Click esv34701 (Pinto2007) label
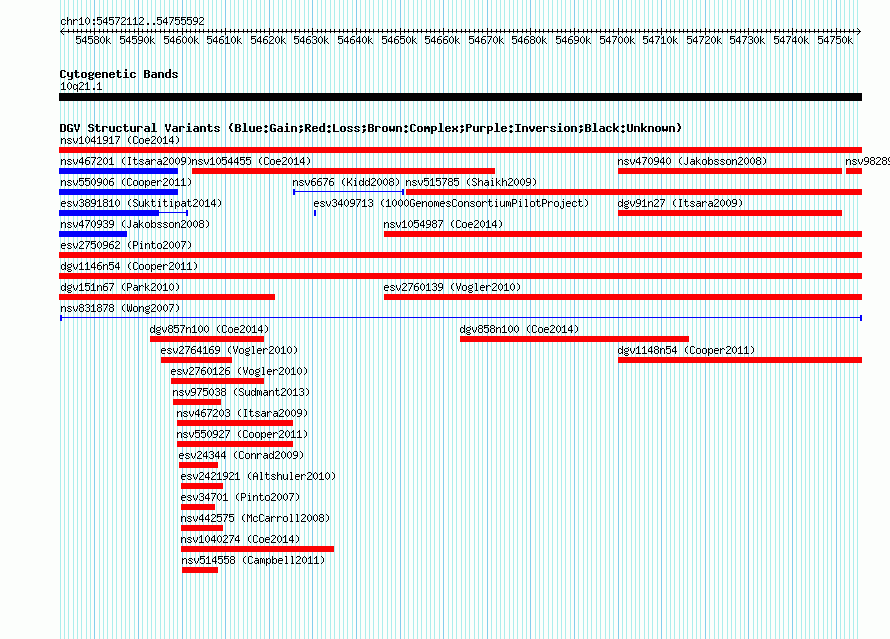This screenshot has height=639, width=890. point(240,497)
